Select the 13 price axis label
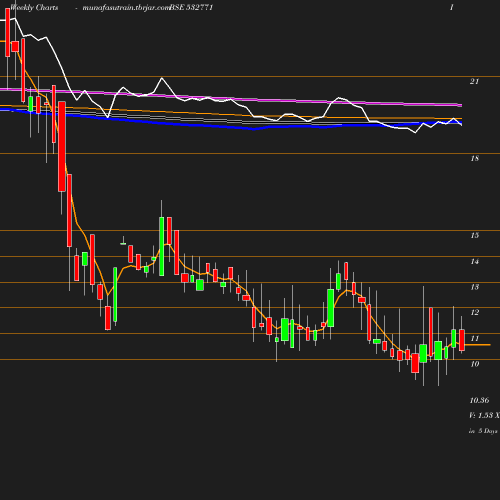The image size is (500, 500). (x=475, y=287)
